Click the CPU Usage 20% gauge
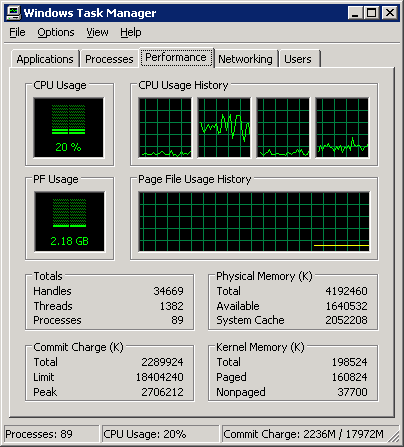 (x=69, y=127)
